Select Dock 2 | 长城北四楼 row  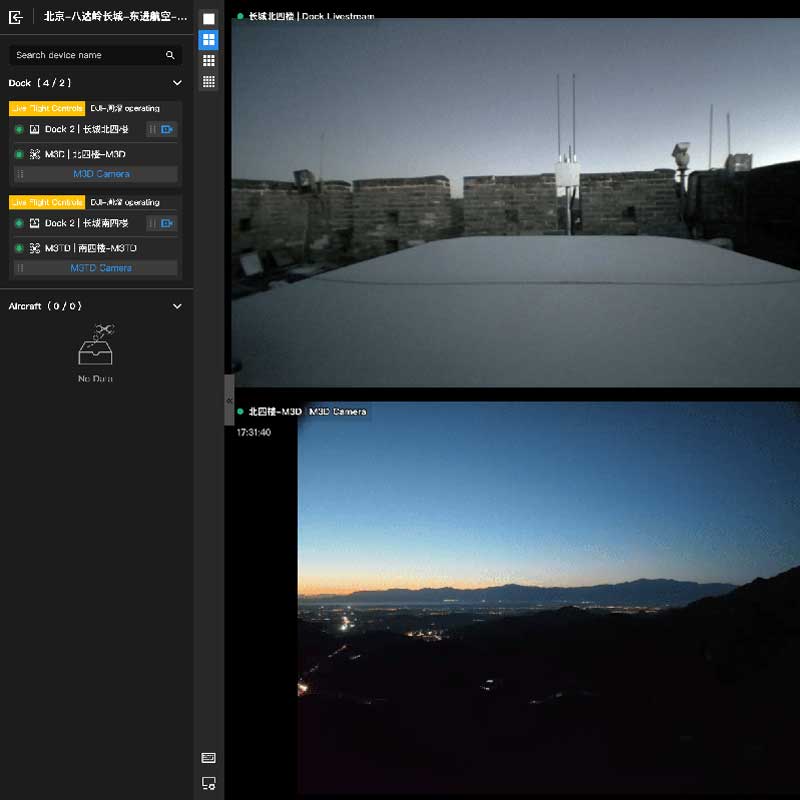click(x=95, y=129)
